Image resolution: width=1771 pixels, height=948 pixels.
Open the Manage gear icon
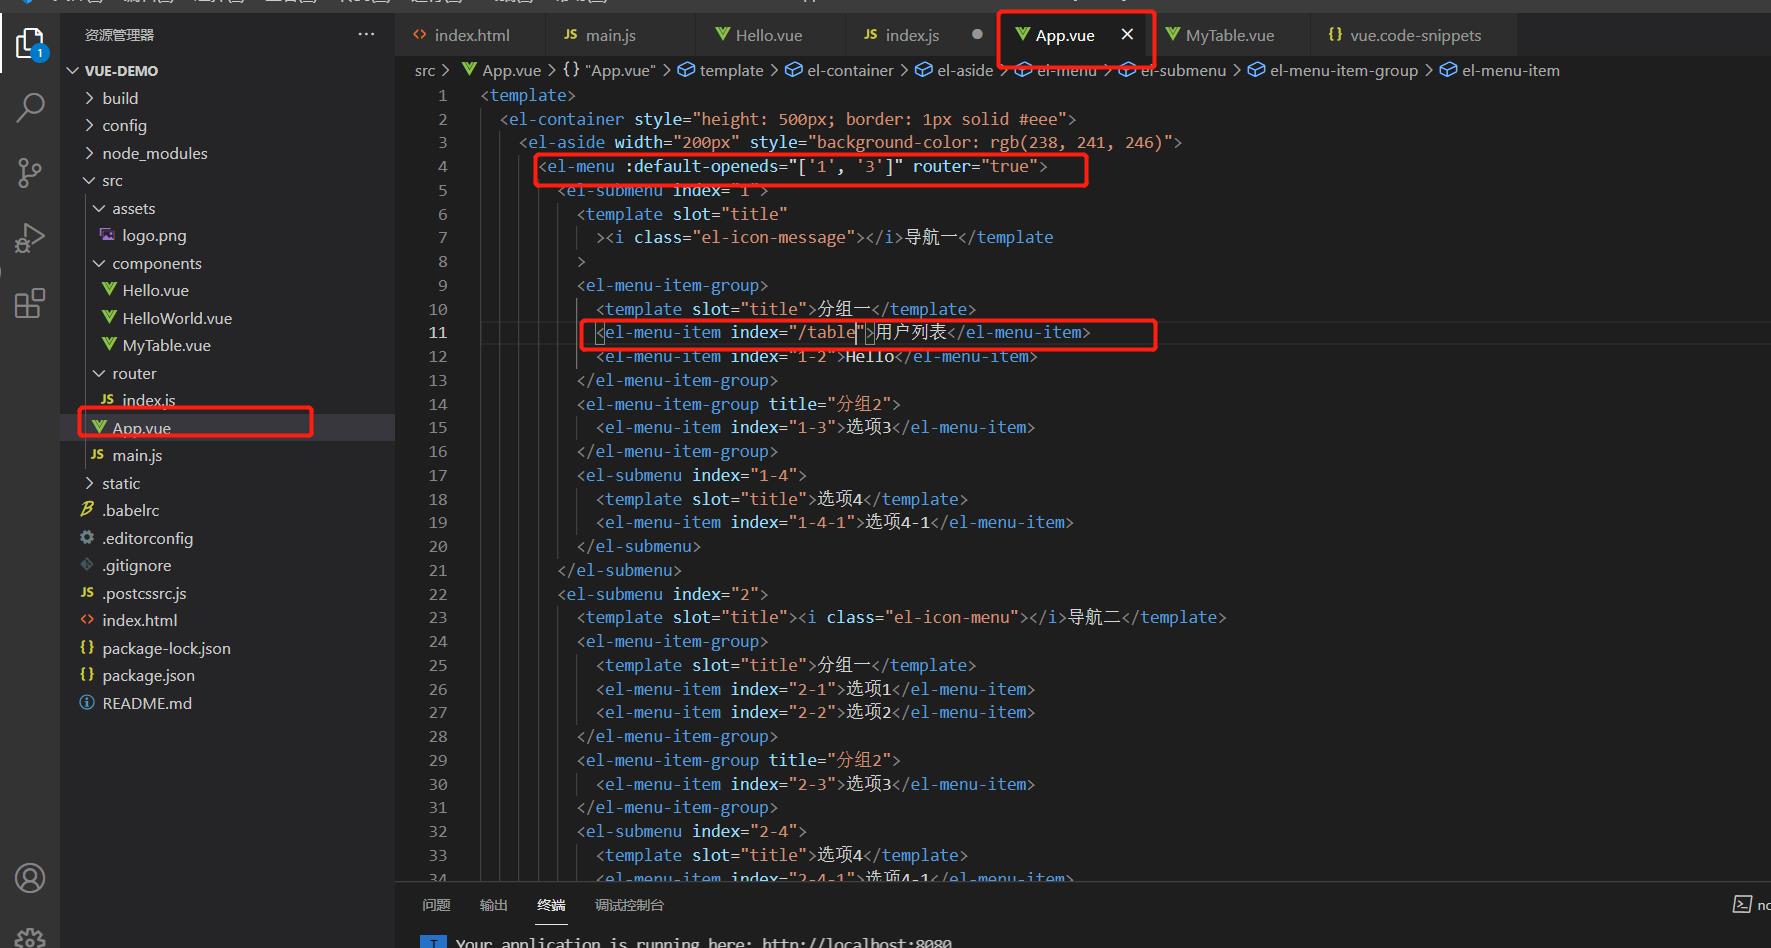pyautogui.click(x=30, y=938)
